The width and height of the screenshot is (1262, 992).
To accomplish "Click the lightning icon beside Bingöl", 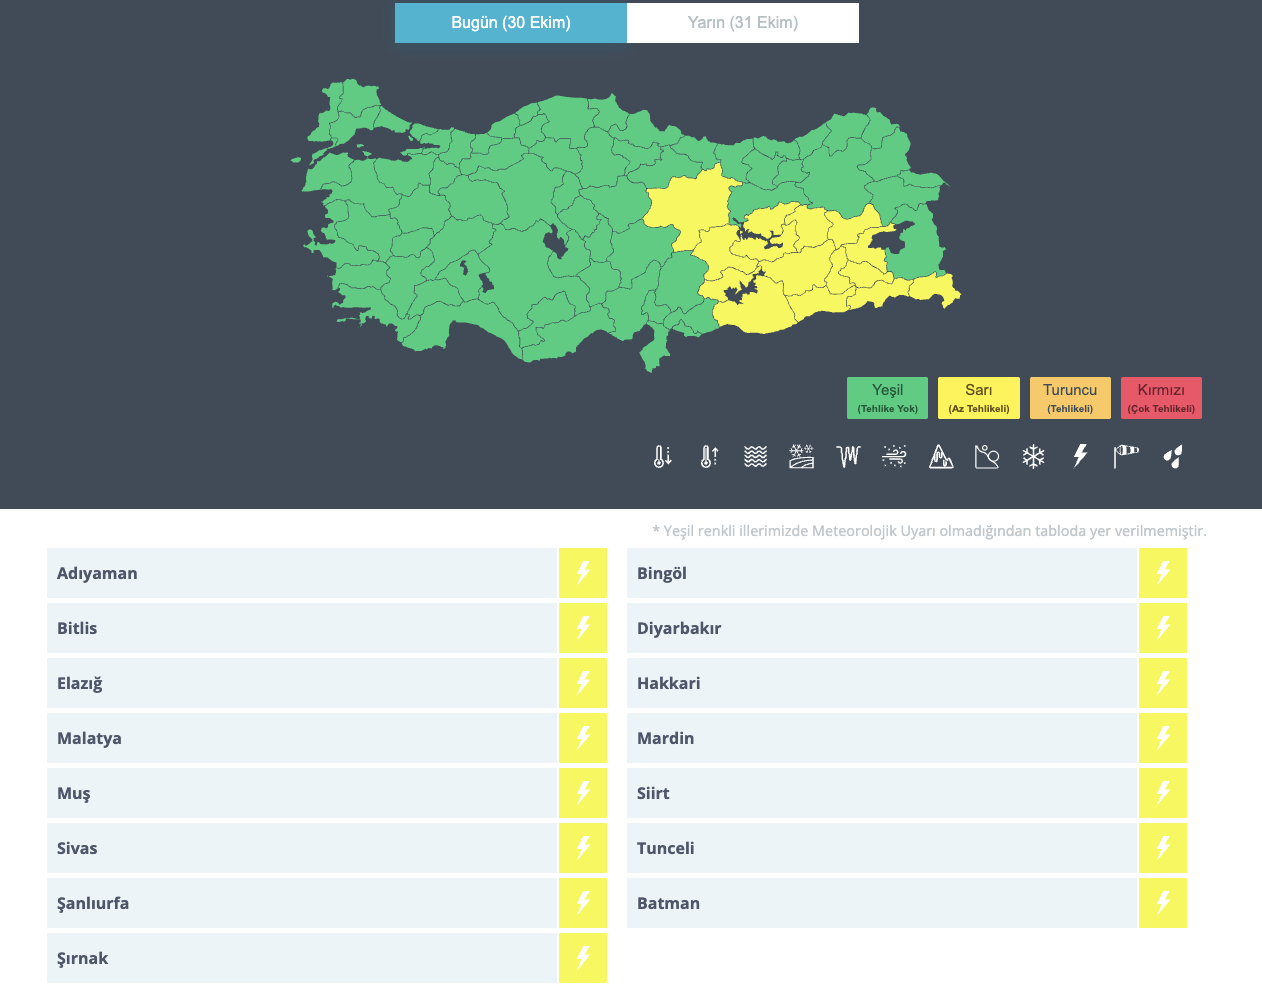I will [1163, 573].
